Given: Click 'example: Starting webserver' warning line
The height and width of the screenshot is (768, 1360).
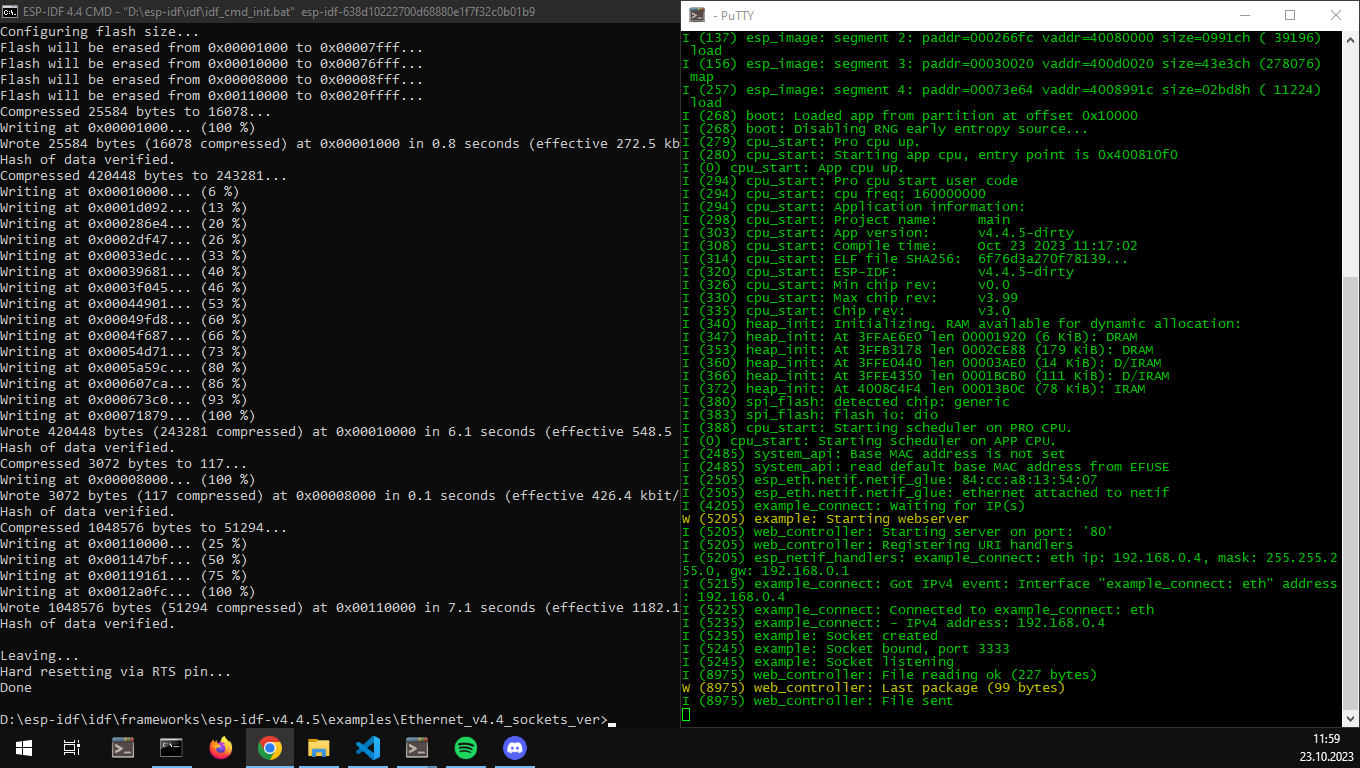Looking at the screenshot, I should (x=825, y=519).
